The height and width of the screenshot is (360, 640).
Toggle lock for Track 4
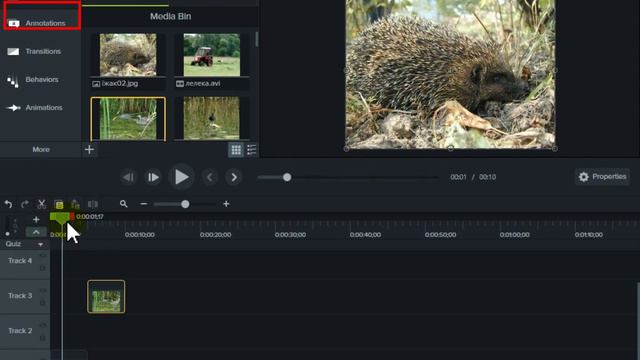point(43,268)
